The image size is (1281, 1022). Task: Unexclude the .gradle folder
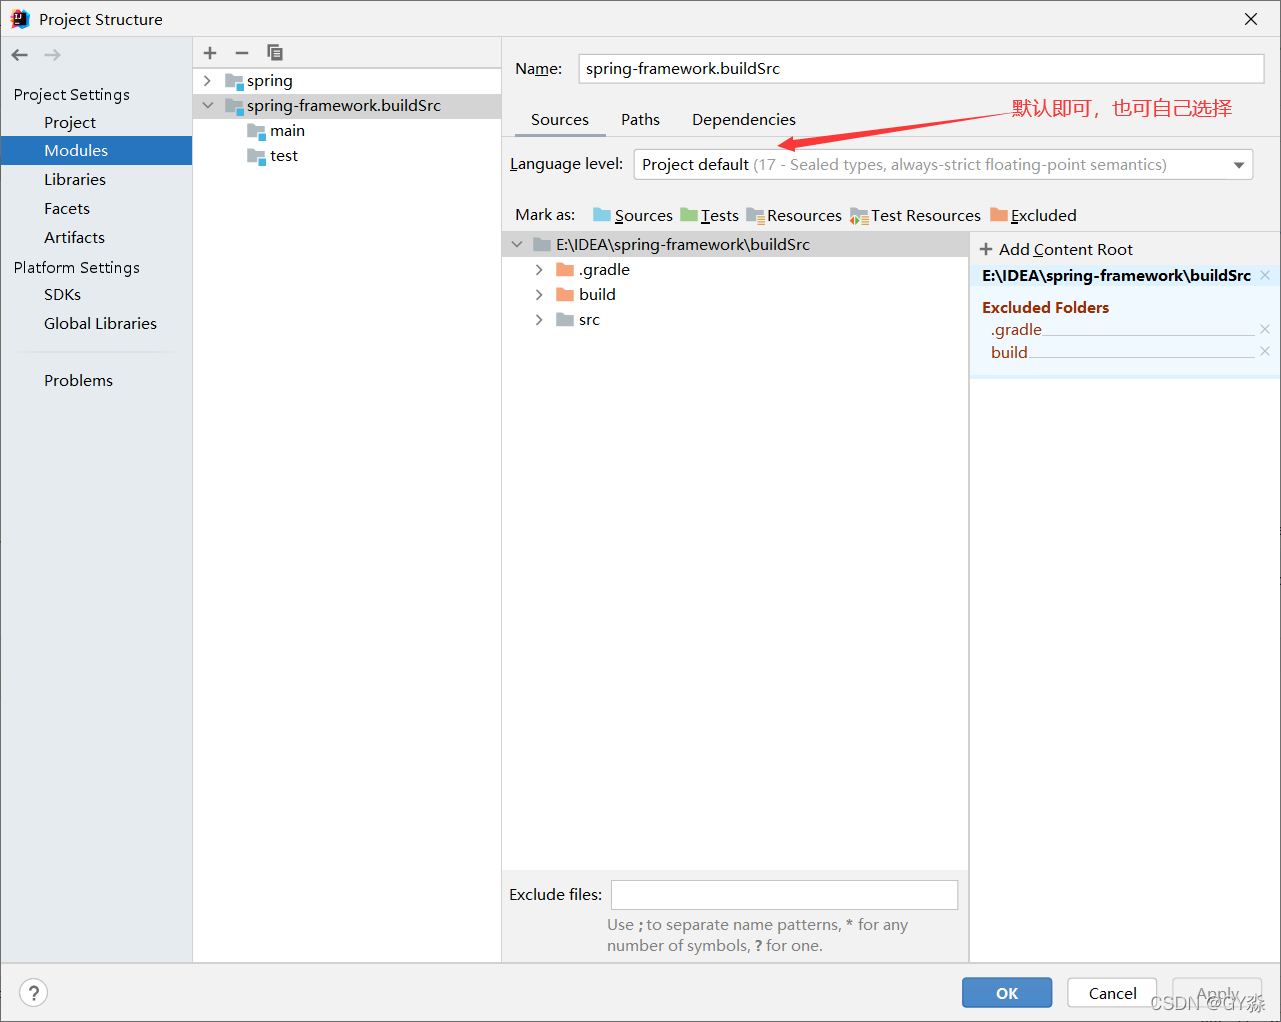tap(1265, 329)
